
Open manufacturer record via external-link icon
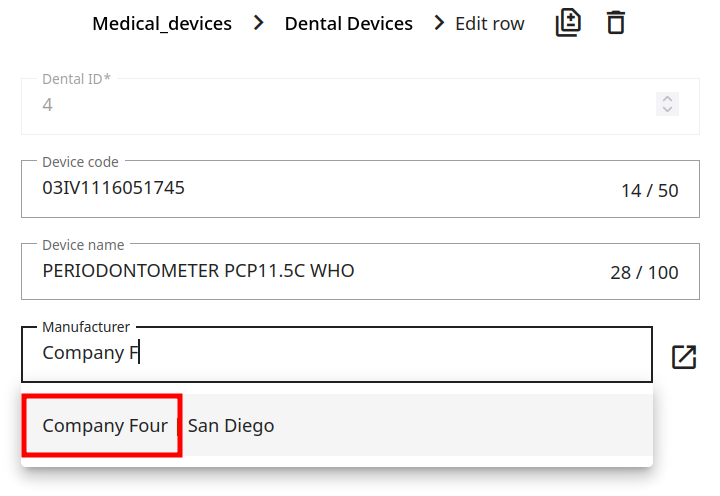[x=684, y=357]
